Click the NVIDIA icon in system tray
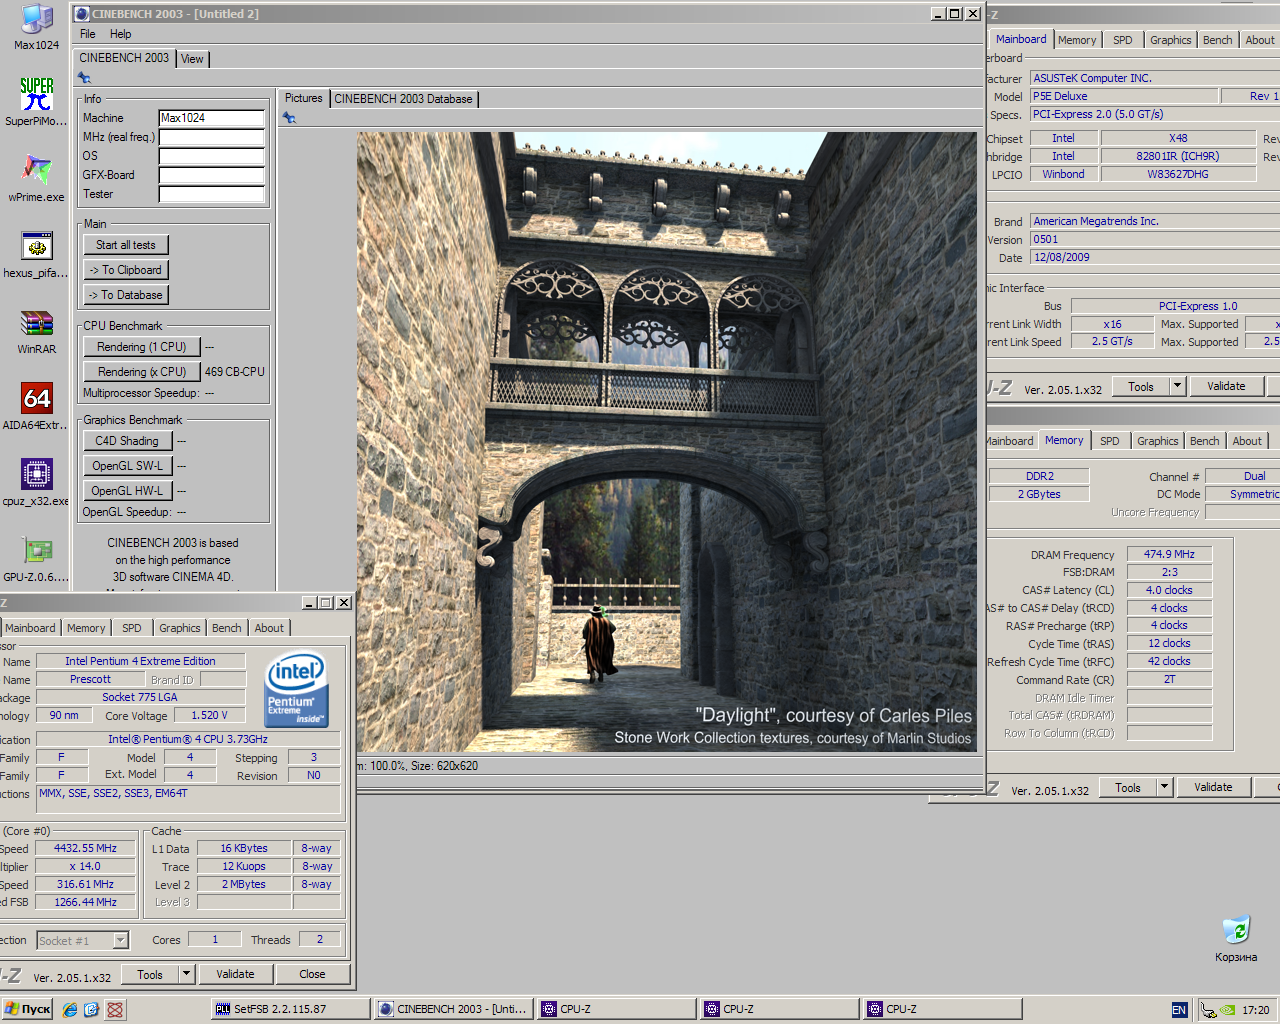Screen dimensions: 1280x1024 (x=1229, y=1010)
